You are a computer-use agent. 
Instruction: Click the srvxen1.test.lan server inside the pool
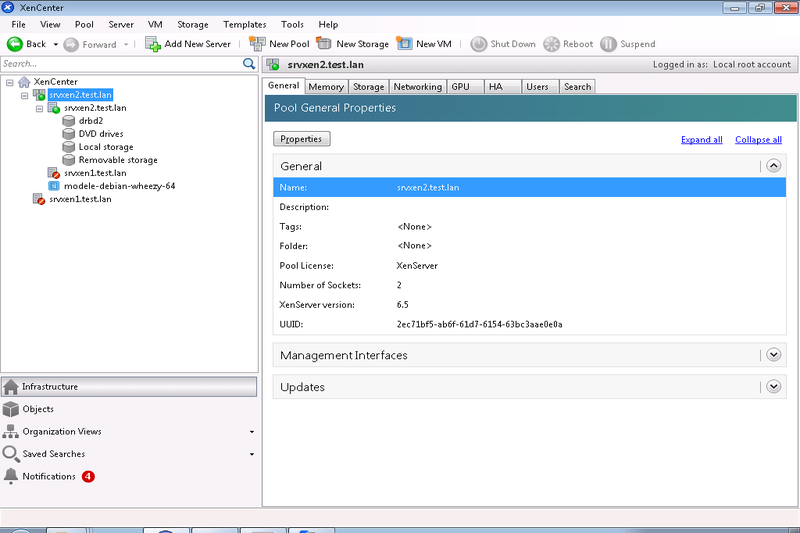pyautogui.click(x=95, y=173)
